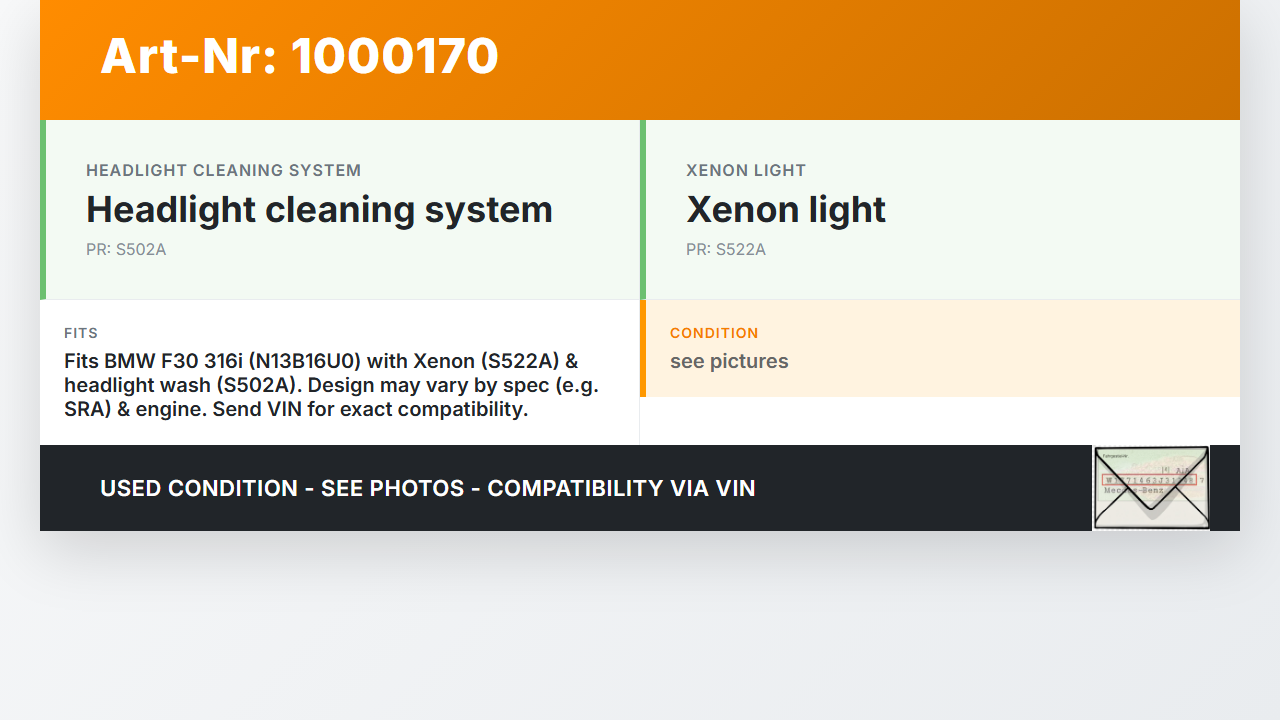Screen dimensions: 1280x720
Task: Click the HEADLIGHT CLEANING SYSTEM small label
Action: (223, 170)
